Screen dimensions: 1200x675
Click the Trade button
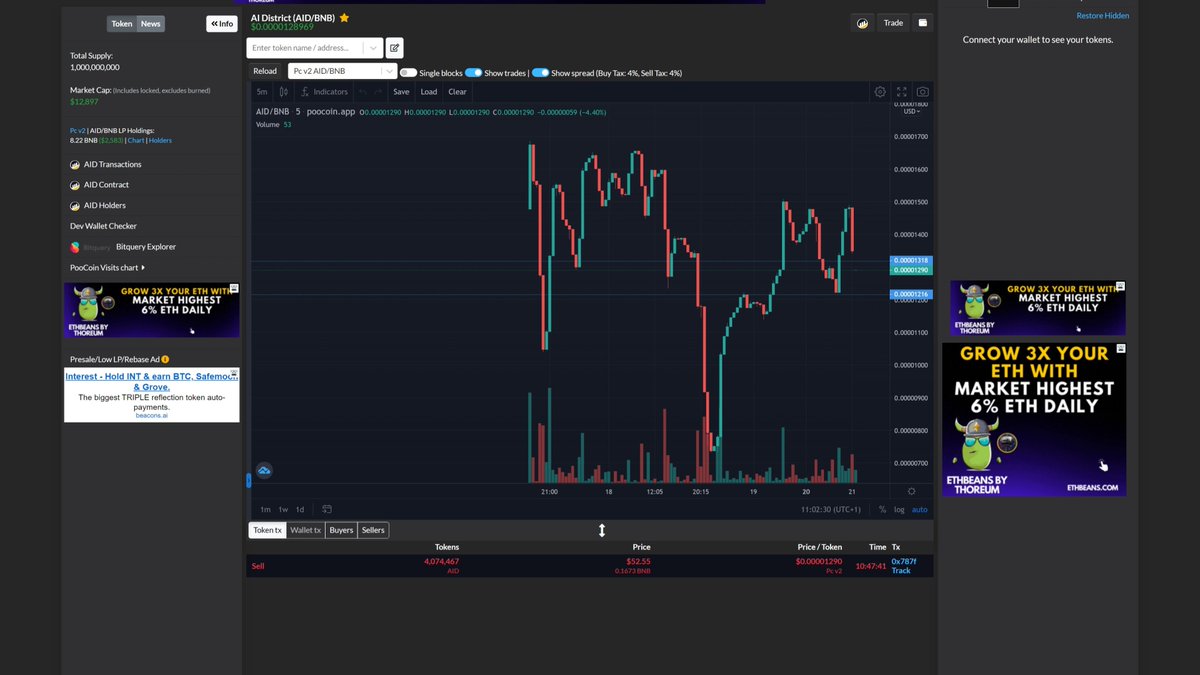[x=893, y=23]
